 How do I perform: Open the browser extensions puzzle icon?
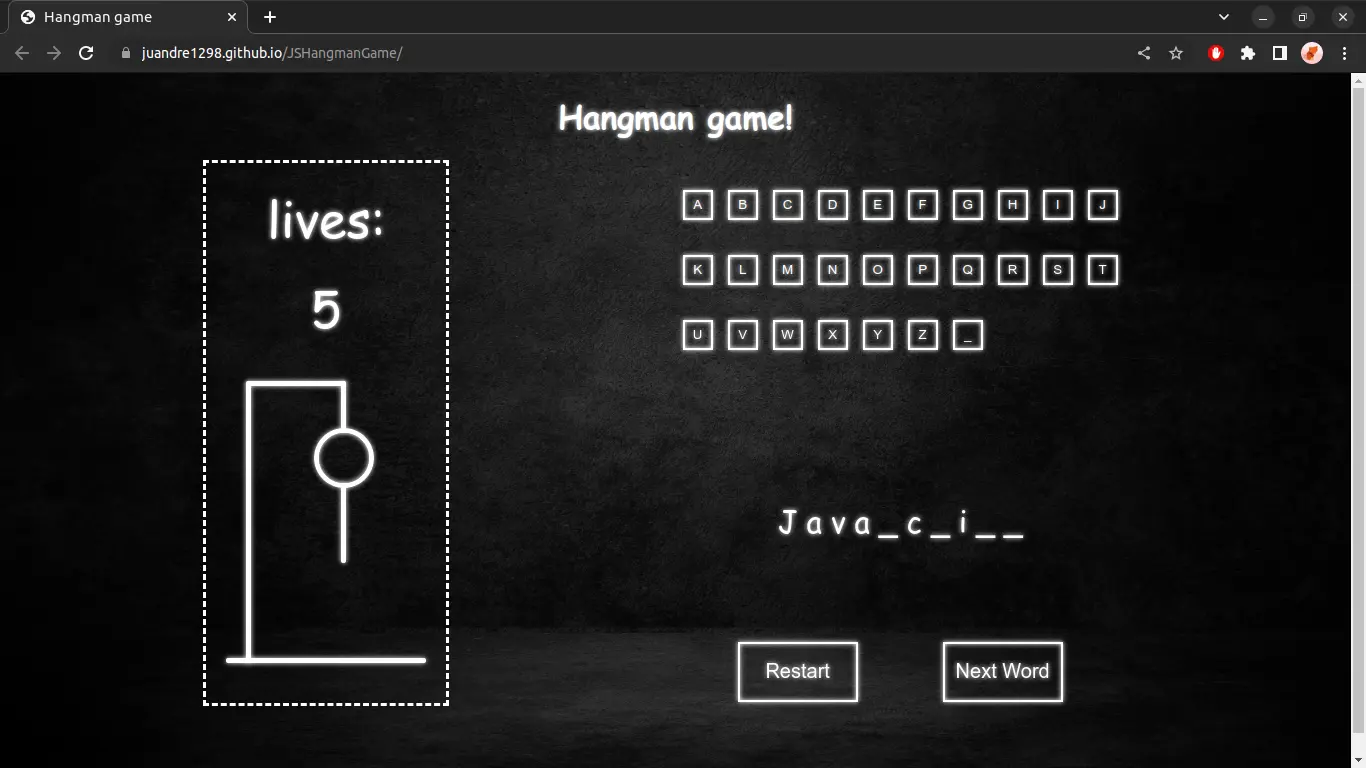1248,53
